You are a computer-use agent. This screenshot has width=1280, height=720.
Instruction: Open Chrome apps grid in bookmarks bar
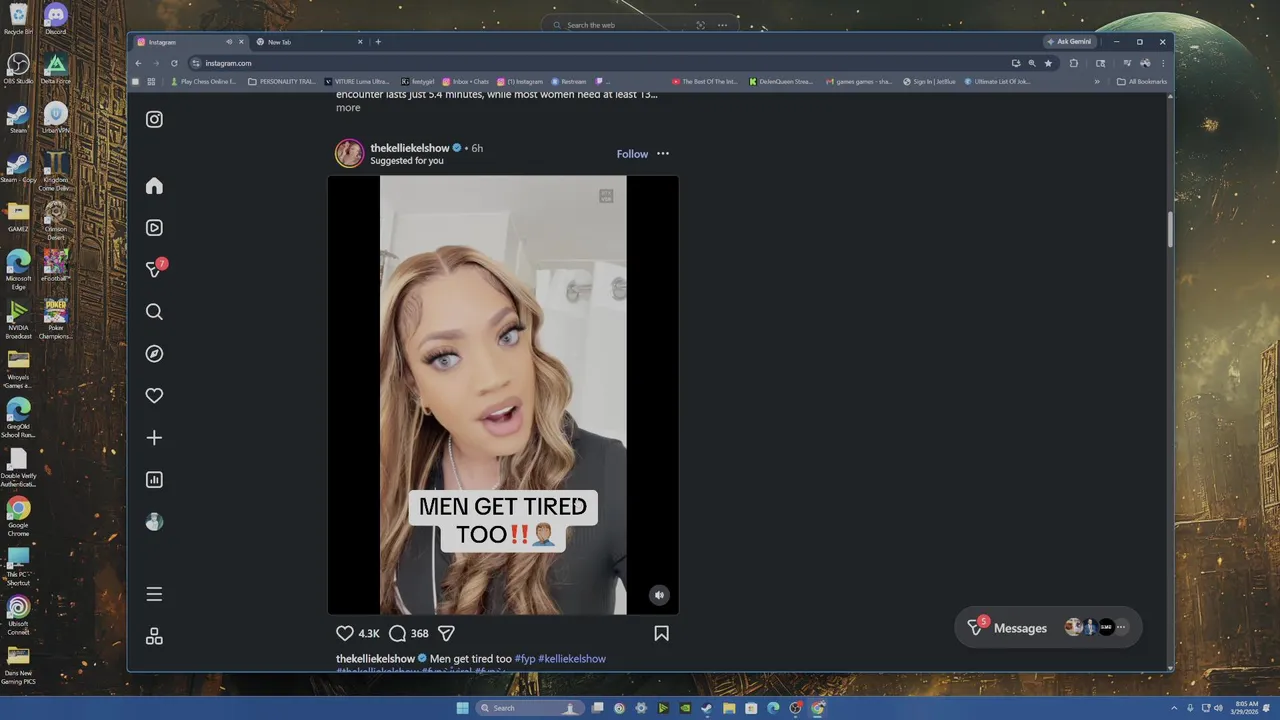click(x=151, y=82)
